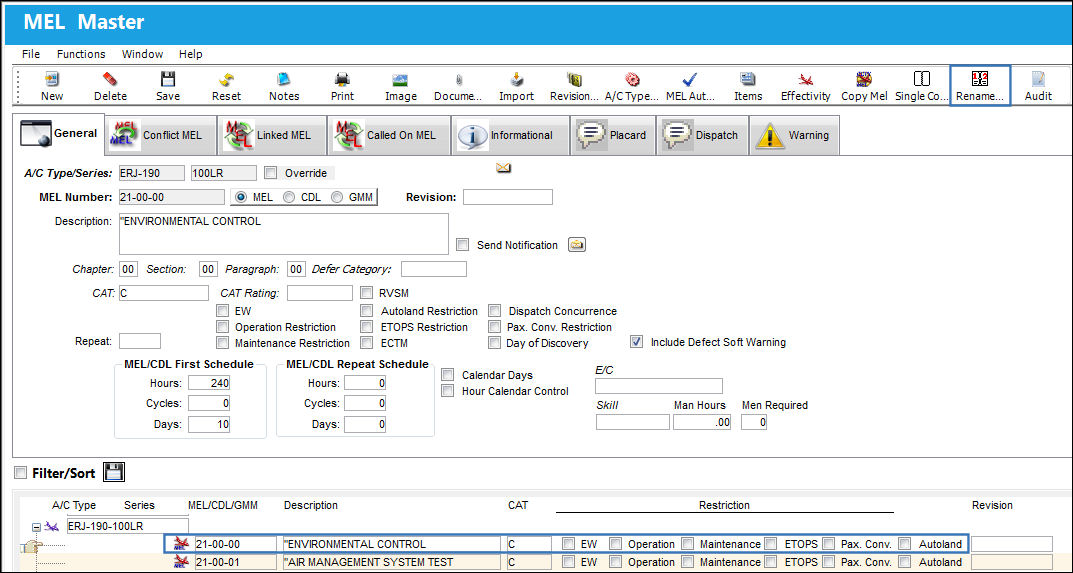The image size is (1073, 573).
Task: Switch to the Conflict MEL tab
Action: point(161,136)
